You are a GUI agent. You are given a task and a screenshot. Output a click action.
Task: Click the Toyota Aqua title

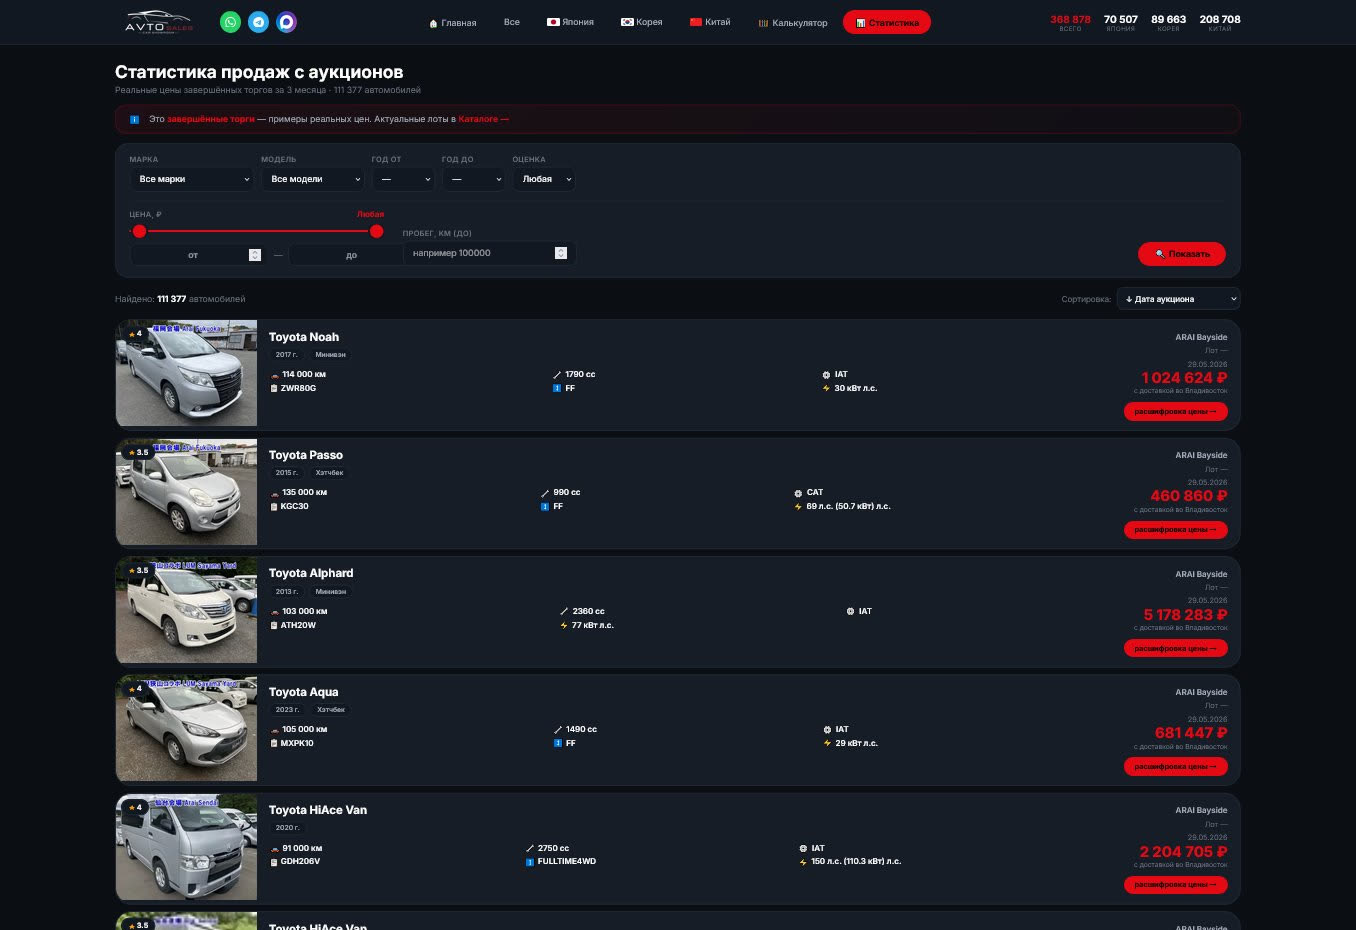point(304,692)
